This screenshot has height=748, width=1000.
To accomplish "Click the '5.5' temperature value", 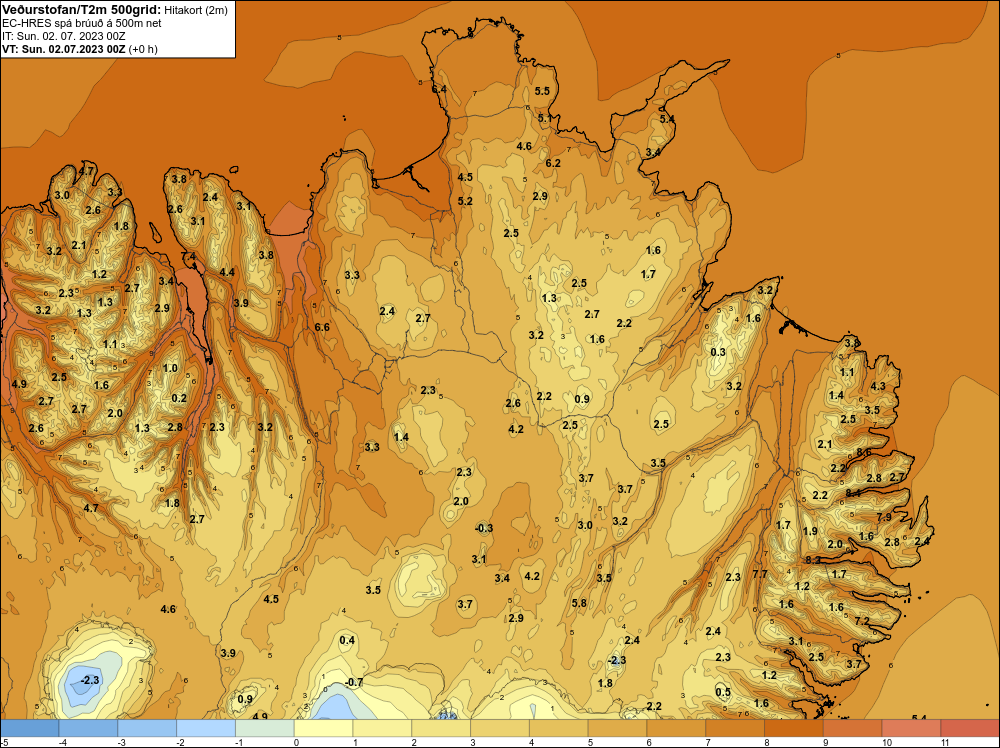I will click(x=542, y=91).
